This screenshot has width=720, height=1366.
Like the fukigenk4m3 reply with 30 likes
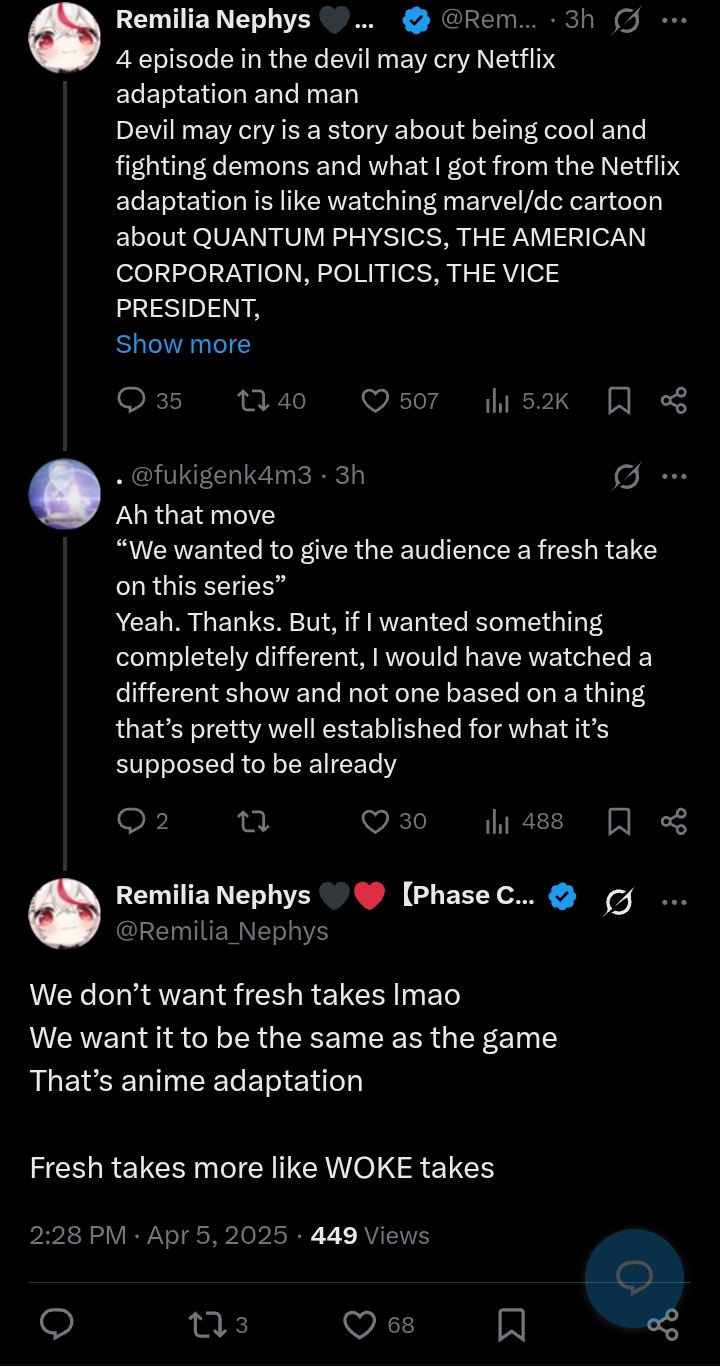coord(375,821)
